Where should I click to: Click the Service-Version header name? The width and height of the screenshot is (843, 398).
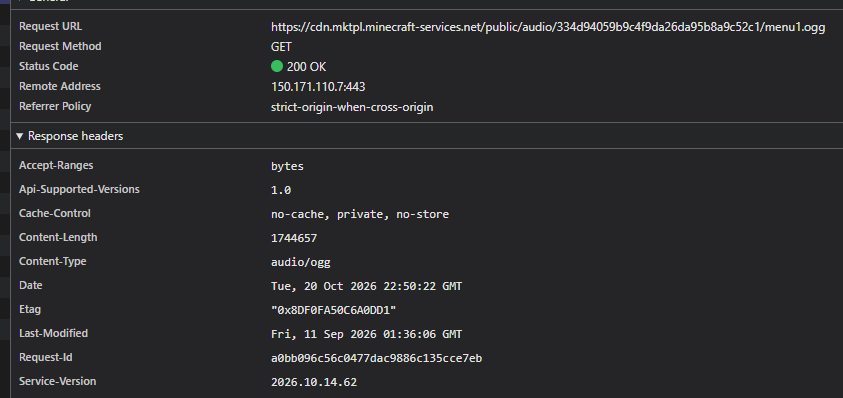(58, 381)
